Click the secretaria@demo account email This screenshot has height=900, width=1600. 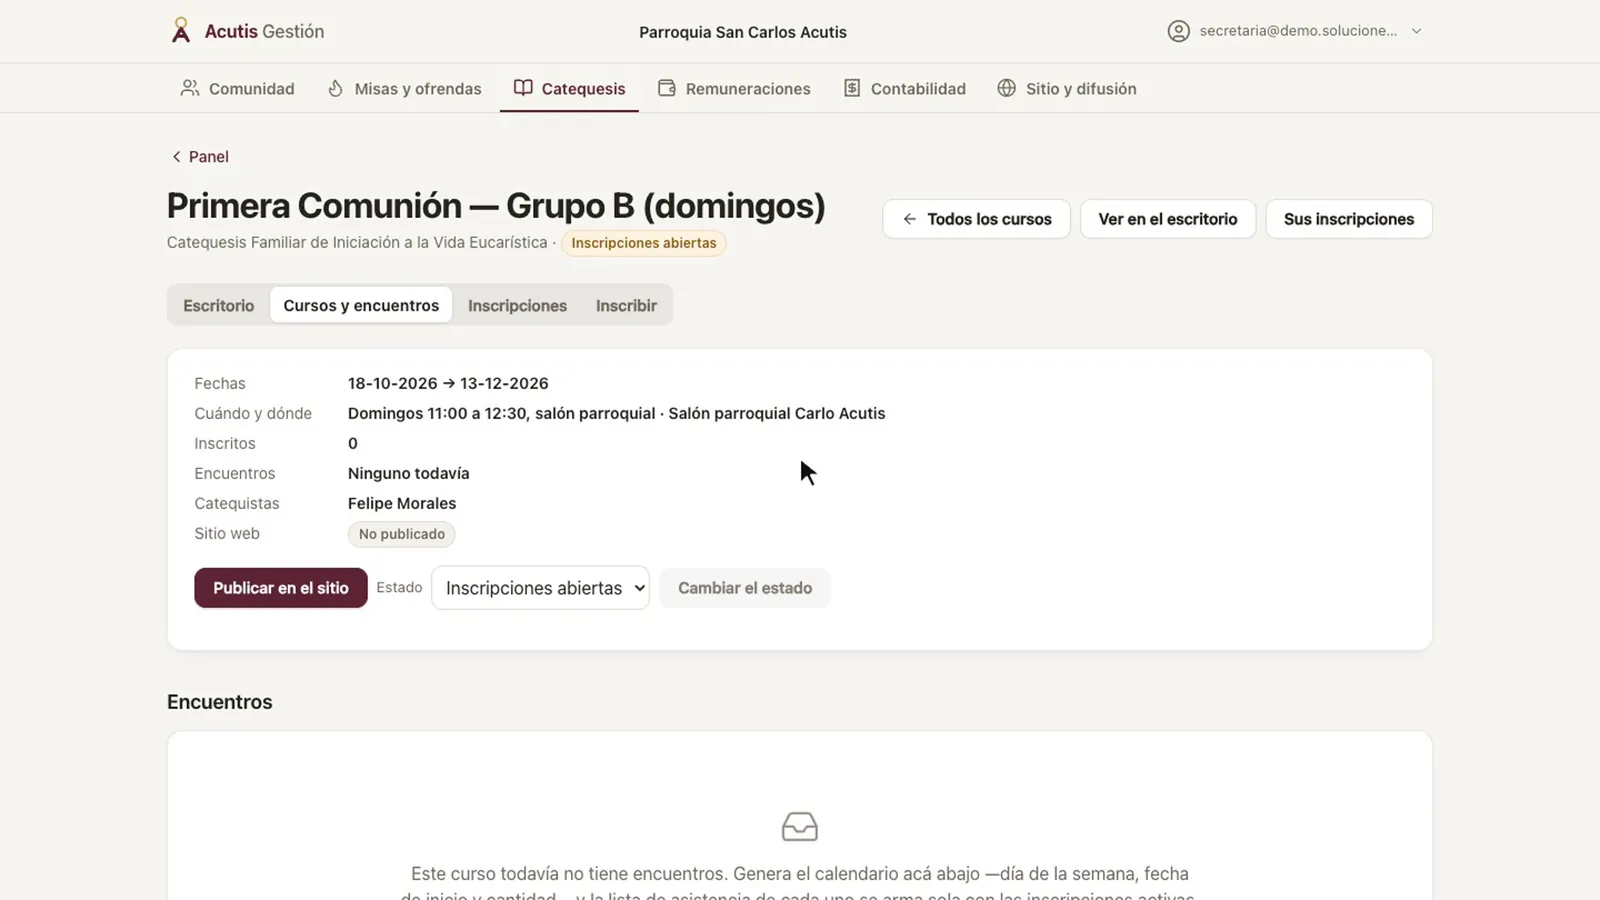pyautogui.click(x=1298, y=31)
